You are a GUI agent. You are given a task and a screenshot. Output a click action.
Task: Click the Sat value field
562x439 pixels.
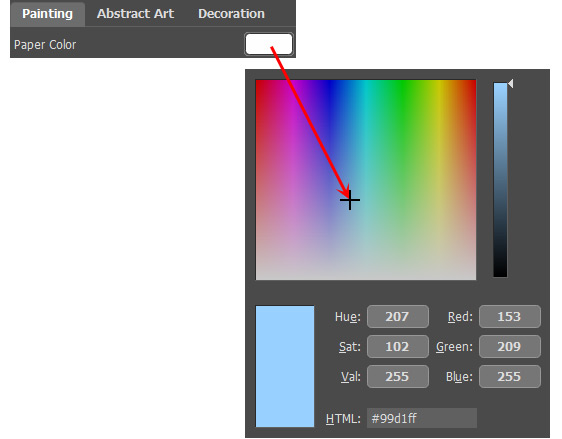point(397,347)
